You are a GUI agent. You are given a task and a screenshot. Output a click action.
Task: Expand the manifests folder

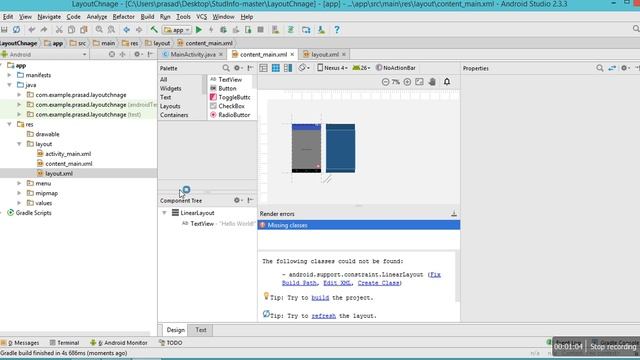click(x=9, y=75)
